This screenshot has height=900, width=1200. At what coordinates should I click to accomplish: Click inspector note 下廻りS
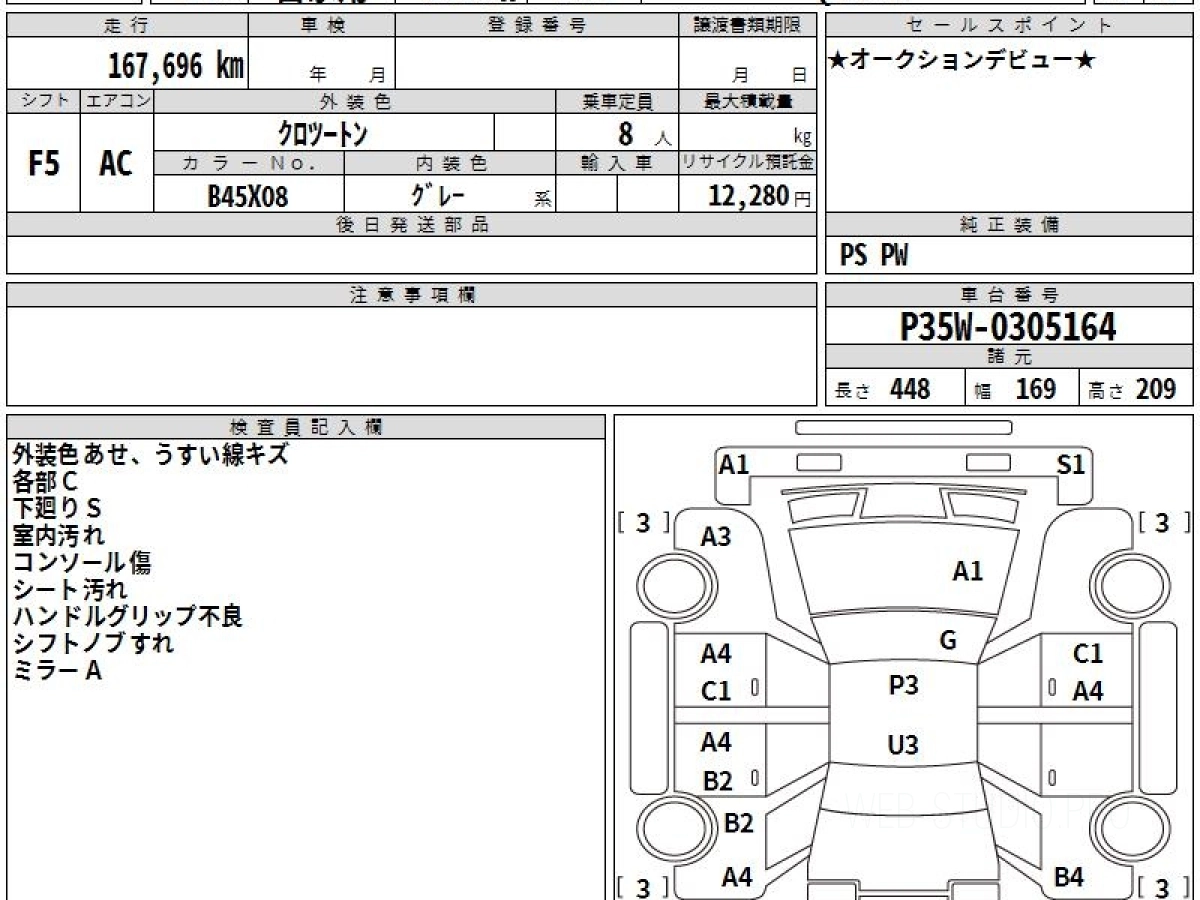pos(57,508)
